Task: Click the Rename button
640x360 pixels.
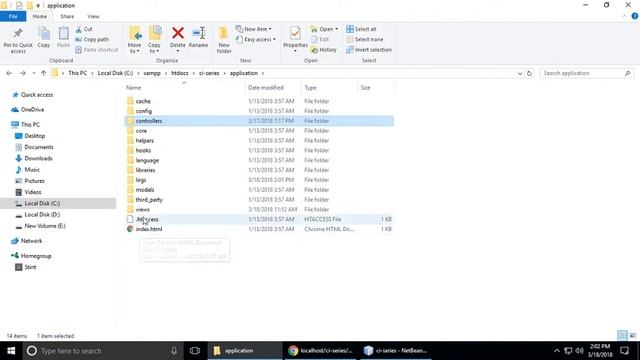Action: click(198, 38)
